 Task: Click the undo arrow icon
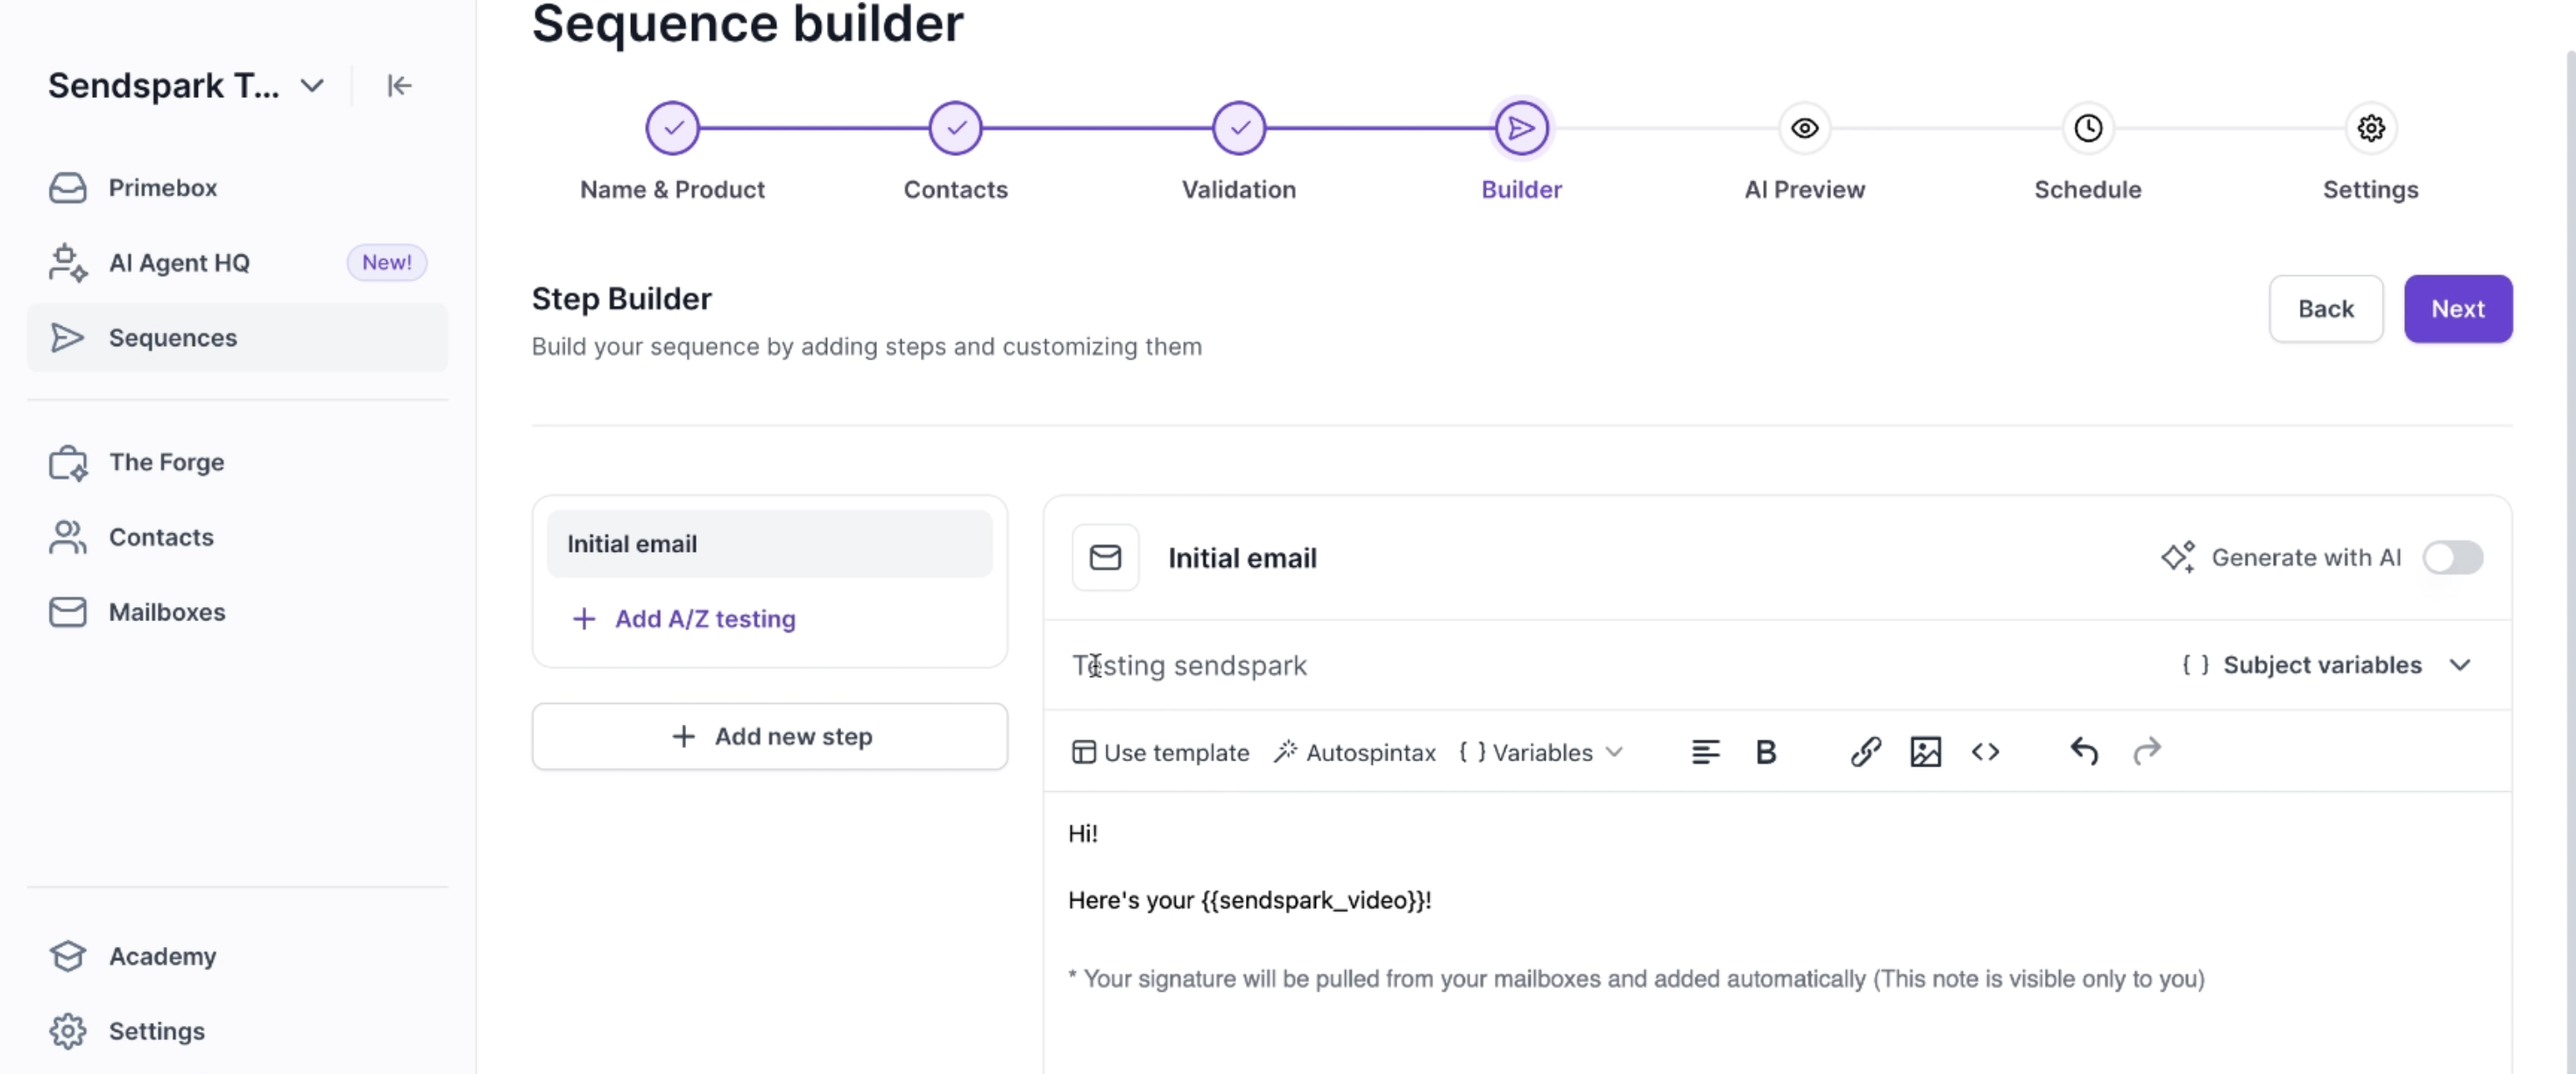[x=2084, y=751]
